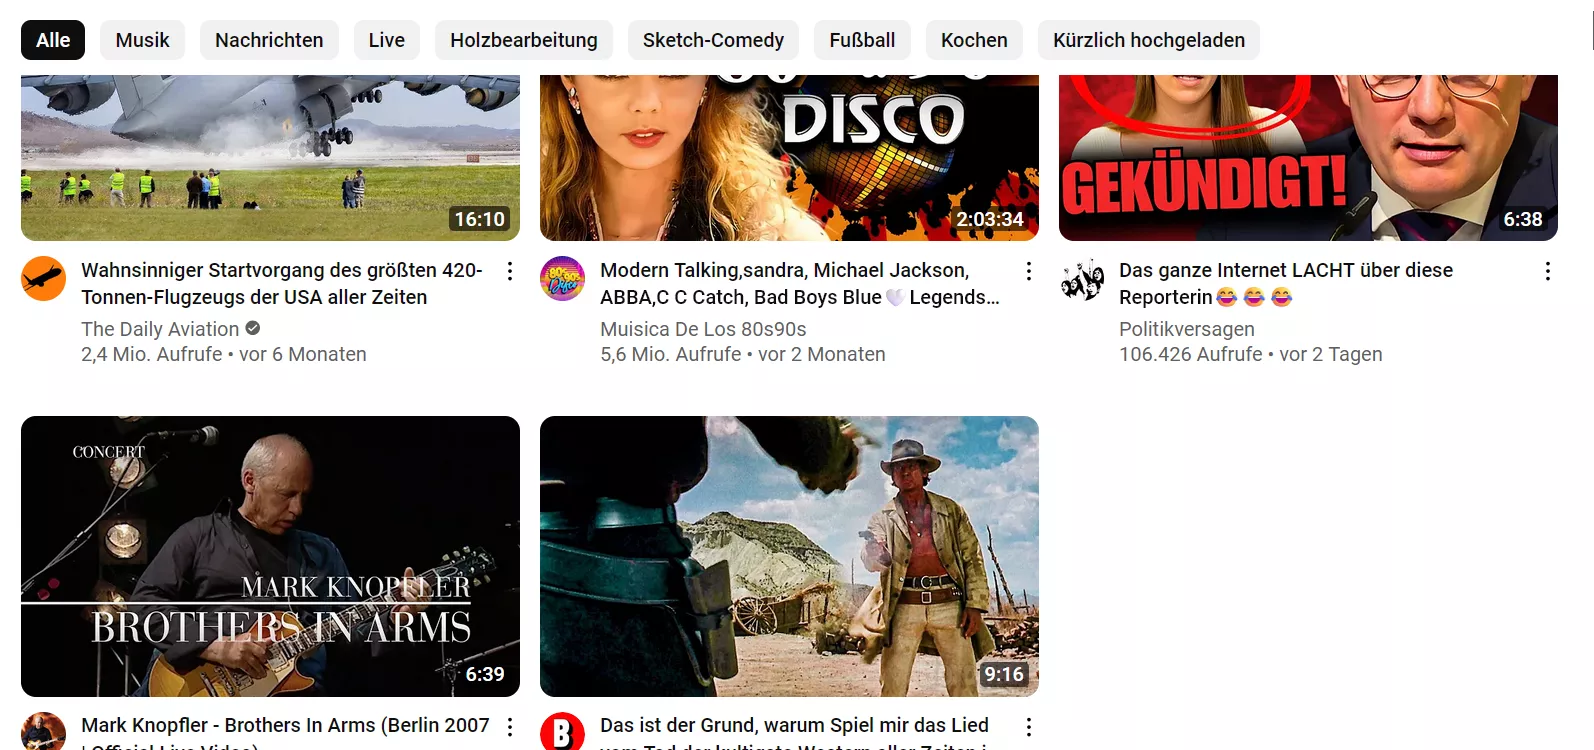Image resolution: width=1594 pixels, height=750 pixels.
Task: Open more options for the Western video
Action: click(x=1029, y=726)
